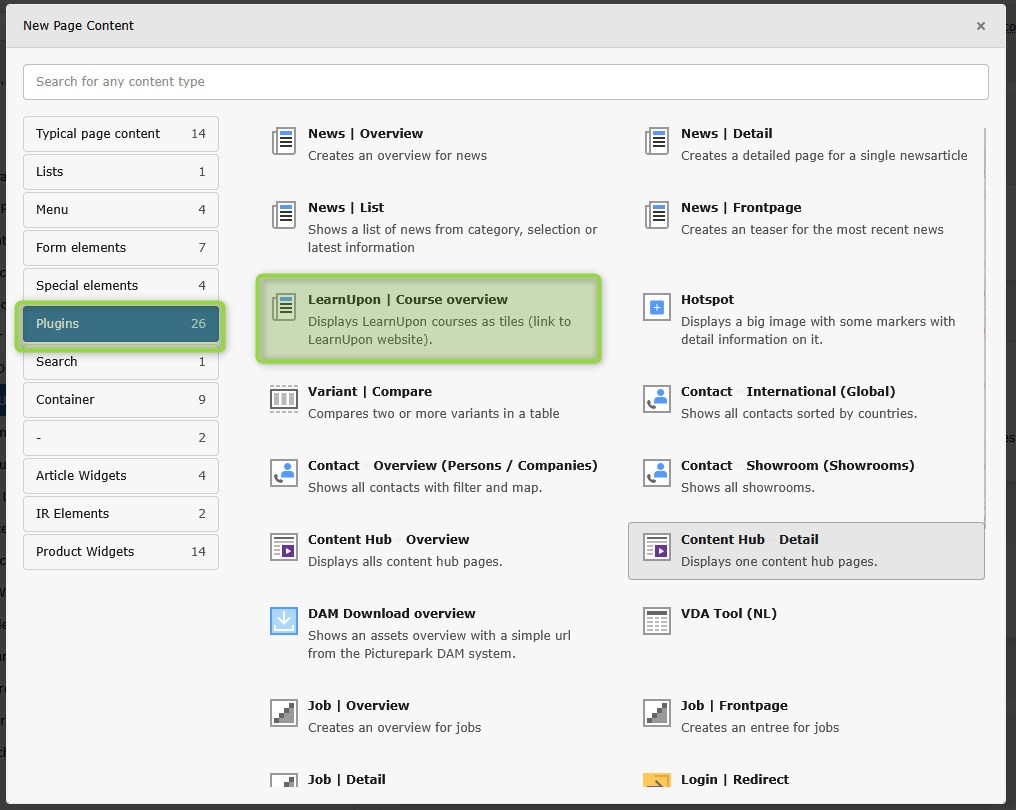Image resolution: width=1016 pixels, height=810 pixels.
Task: Click 'Compares two or more variants' description
Action: point(433,414)
